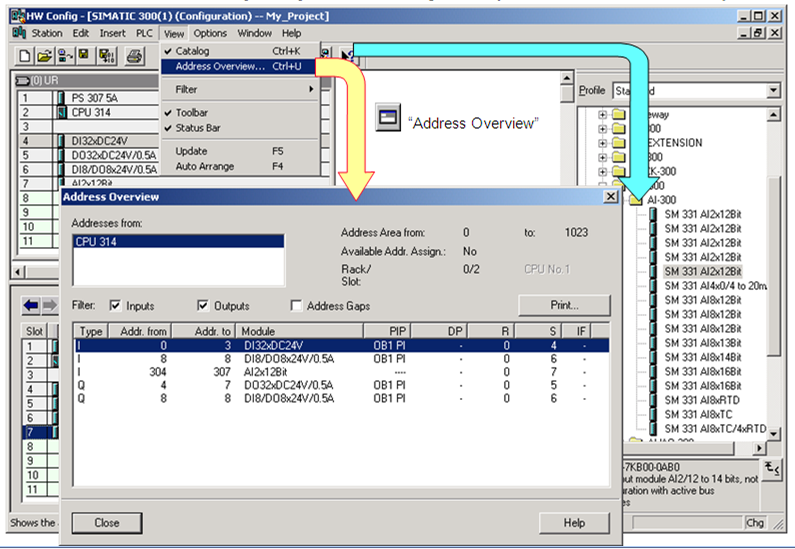Click the Open station online toolbar icon

point(65,56)
